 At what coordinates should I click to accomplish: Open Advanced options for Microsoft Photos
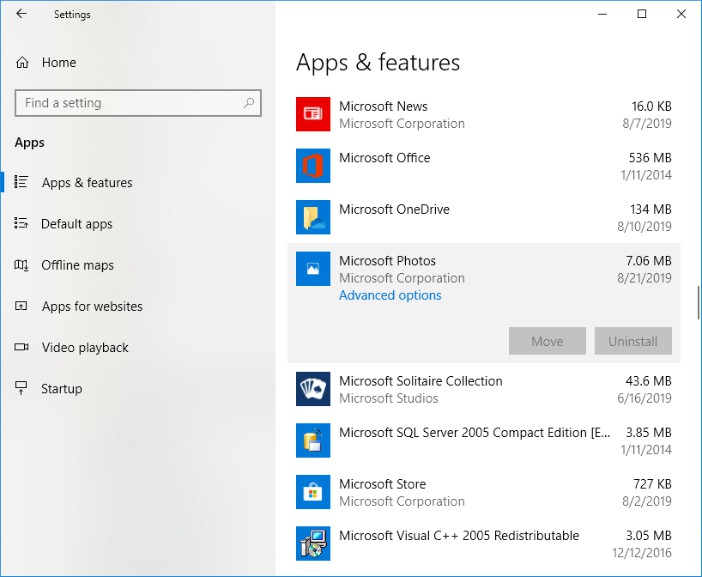point(390,295)
